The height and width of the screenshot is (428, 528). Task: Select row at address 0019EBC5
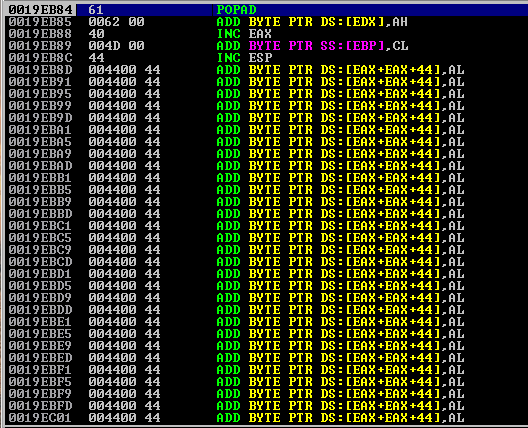[266, 238]
